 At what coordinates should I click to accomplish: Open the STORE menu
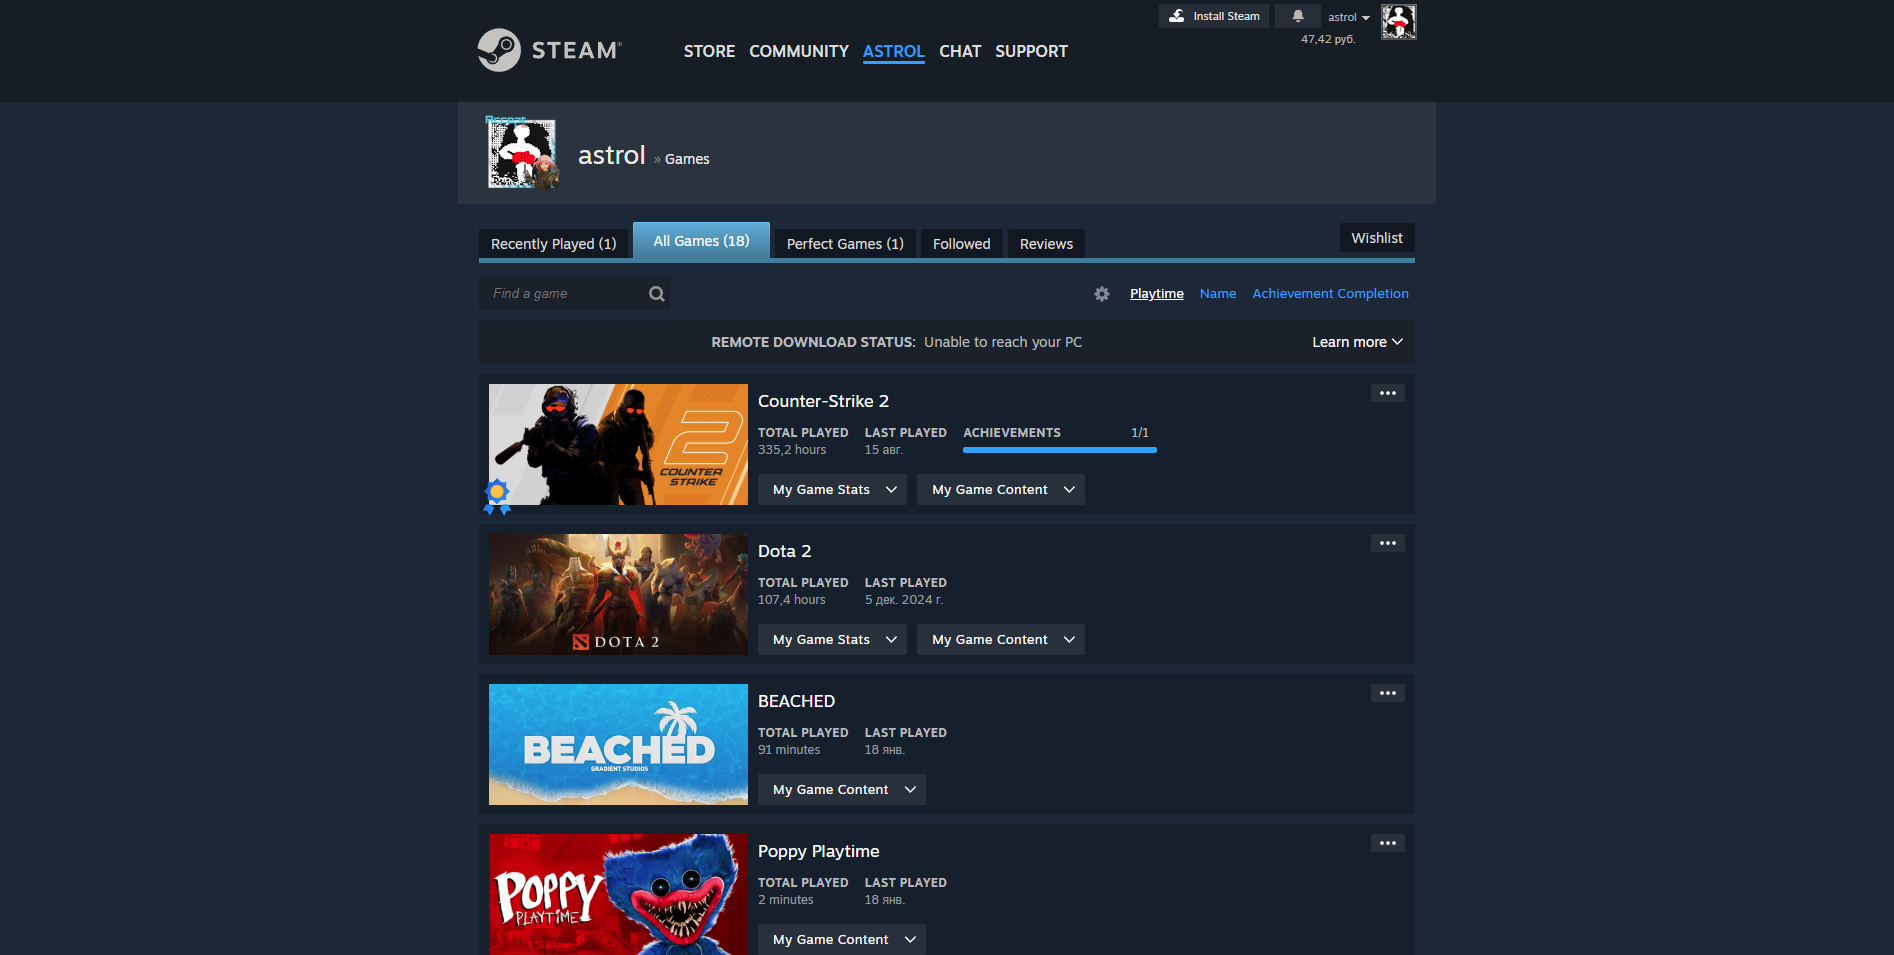[709, 51]
